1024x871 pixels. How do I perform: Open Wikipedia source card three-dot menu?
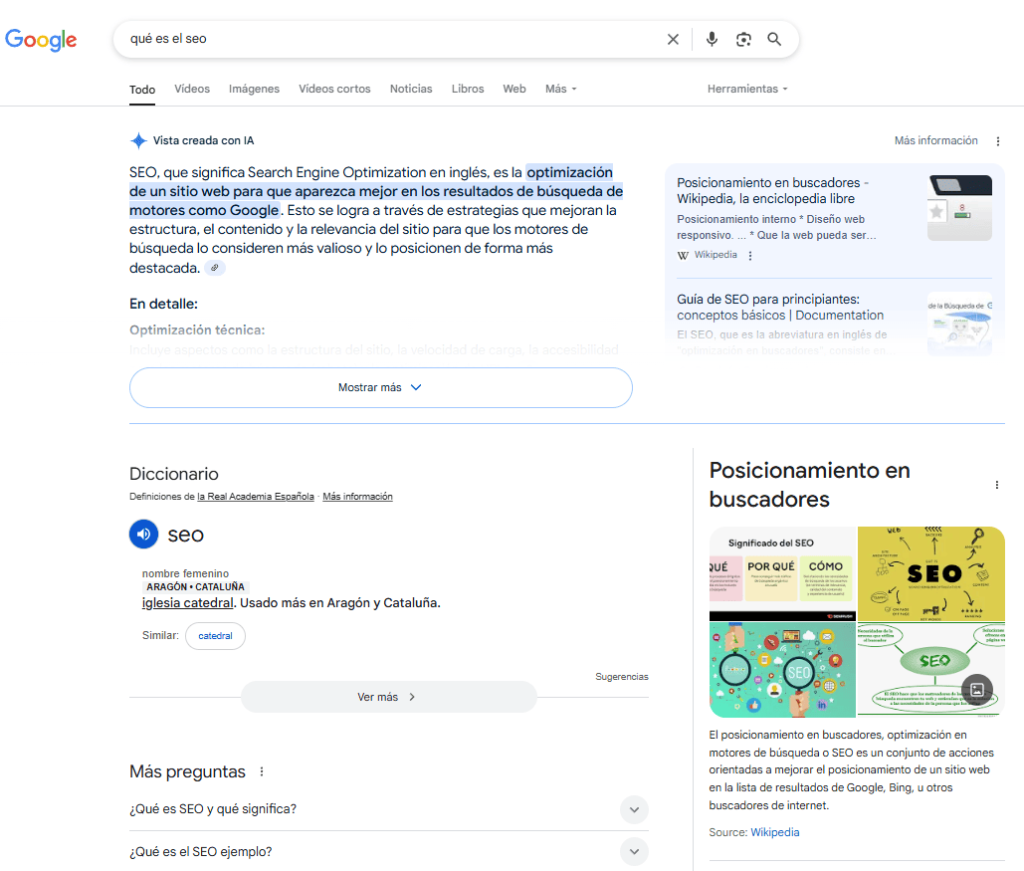750,255
